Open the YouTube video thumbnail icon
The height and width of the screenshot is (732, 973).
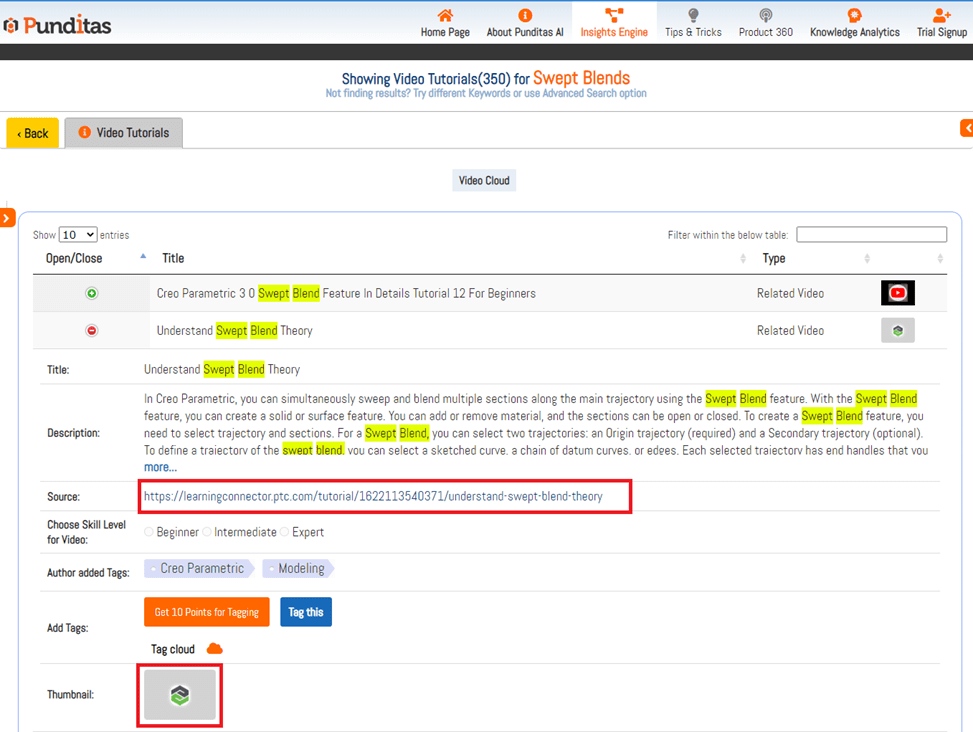coord(897,293)
